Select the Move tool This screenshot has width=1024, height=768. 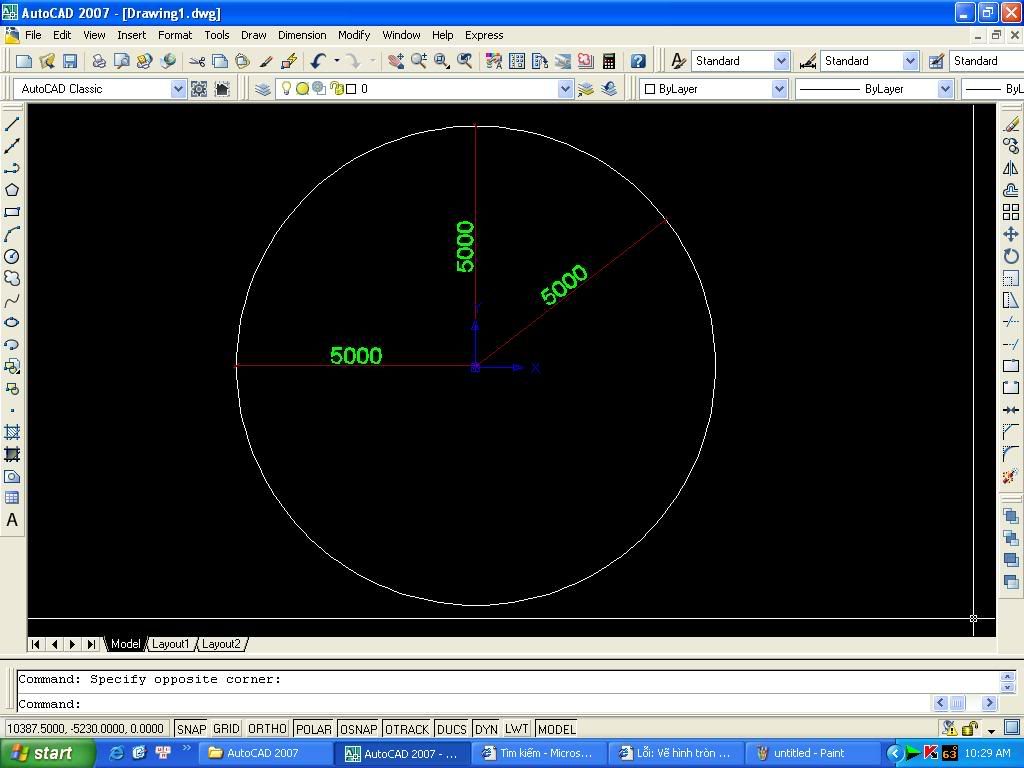pos(1011,234)
